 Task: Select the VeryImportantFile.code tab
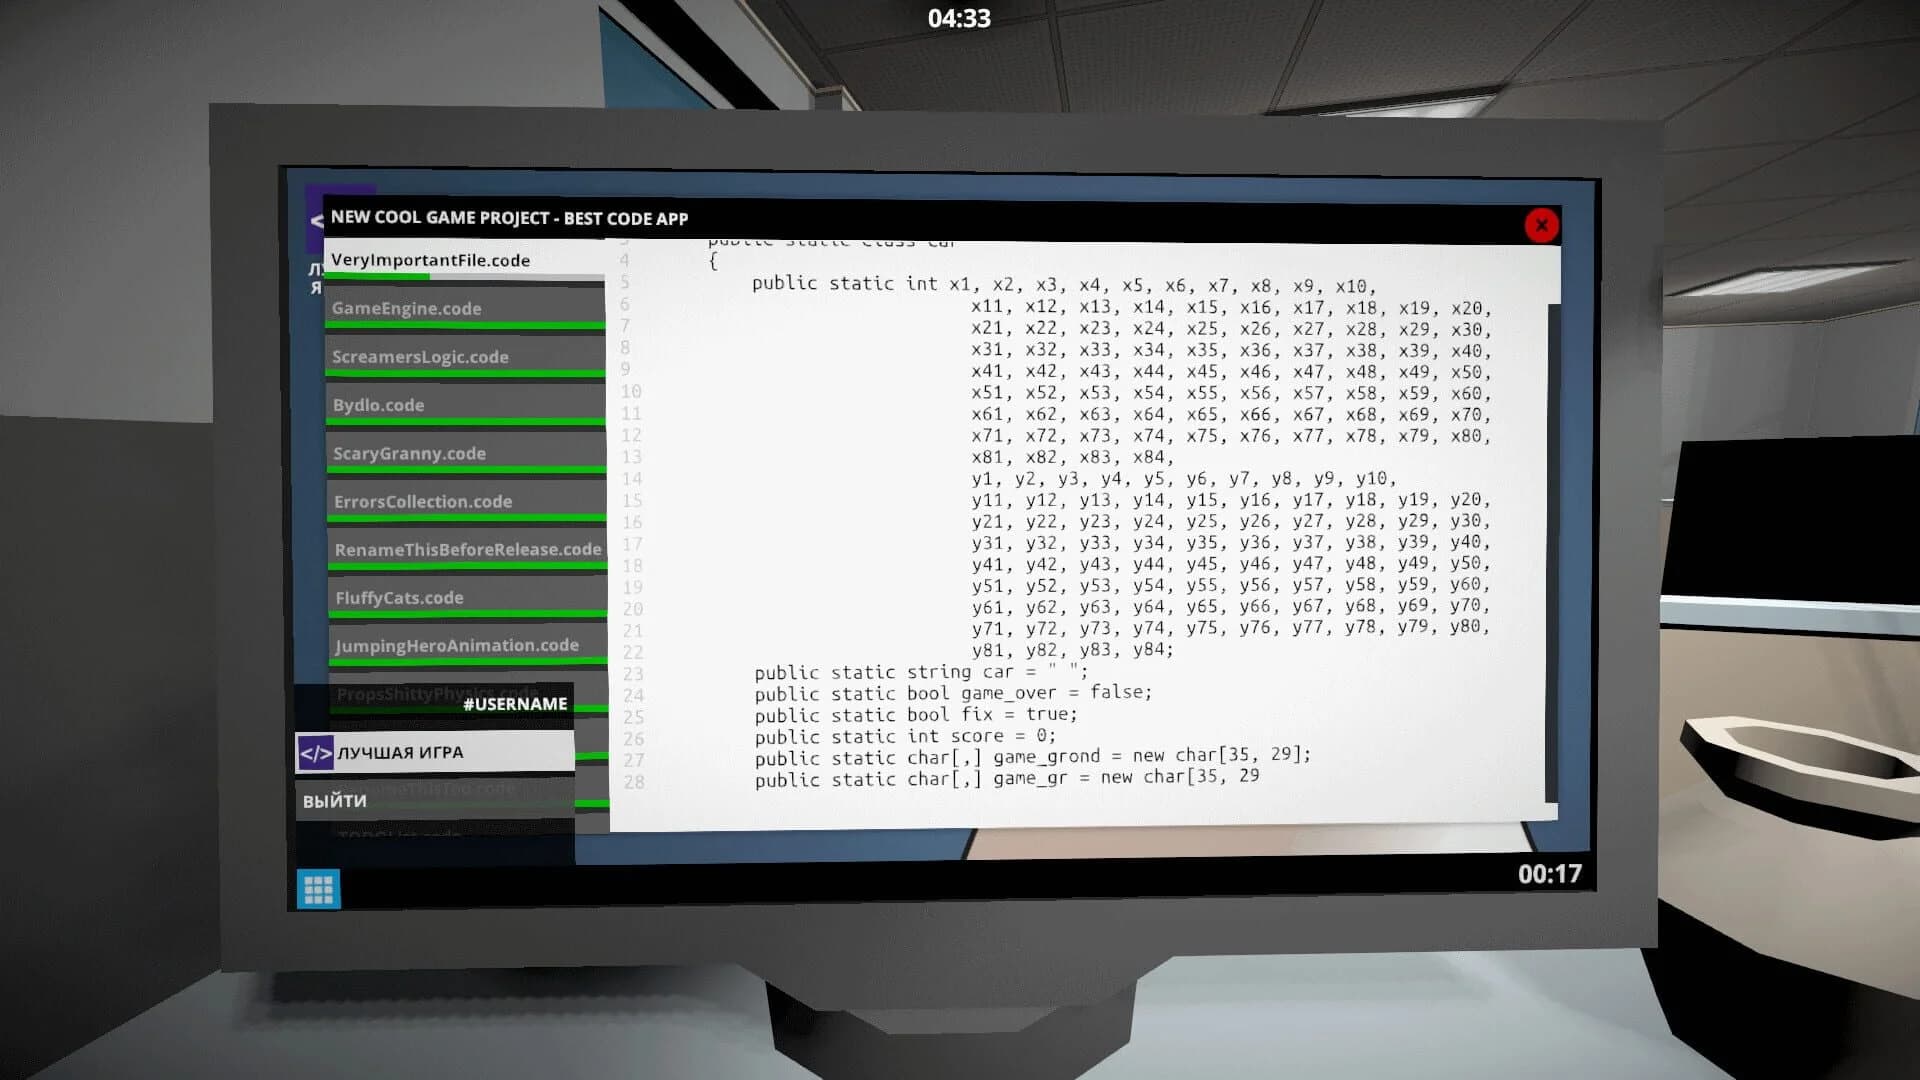point(430,260)
